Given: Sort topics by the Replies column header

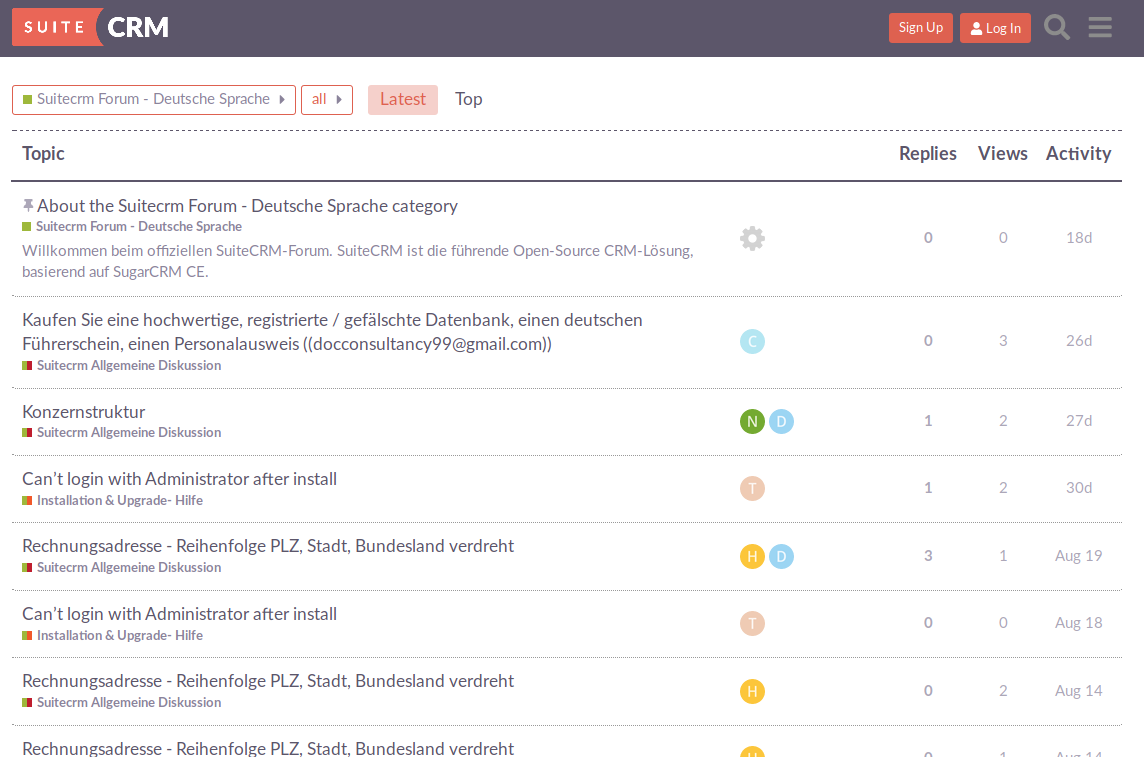Looking at the screenshot, I should pos(927,153).
